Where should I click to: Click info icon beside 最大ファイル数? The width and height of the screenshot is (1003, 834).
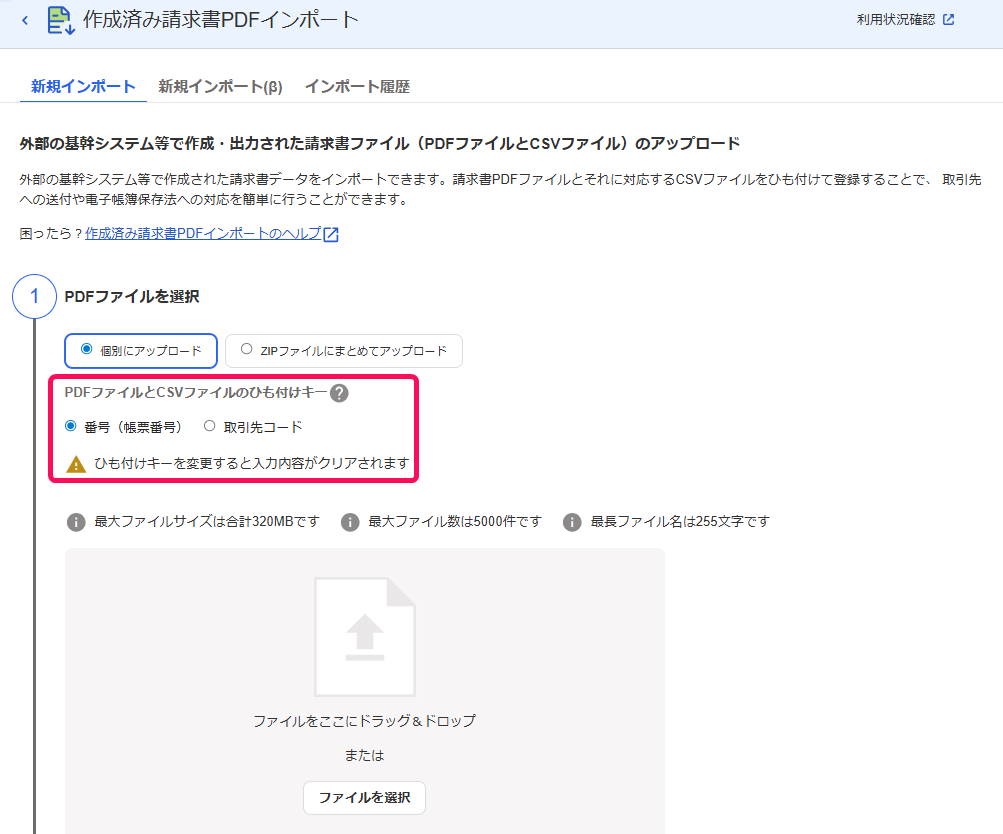coord(350,522)
